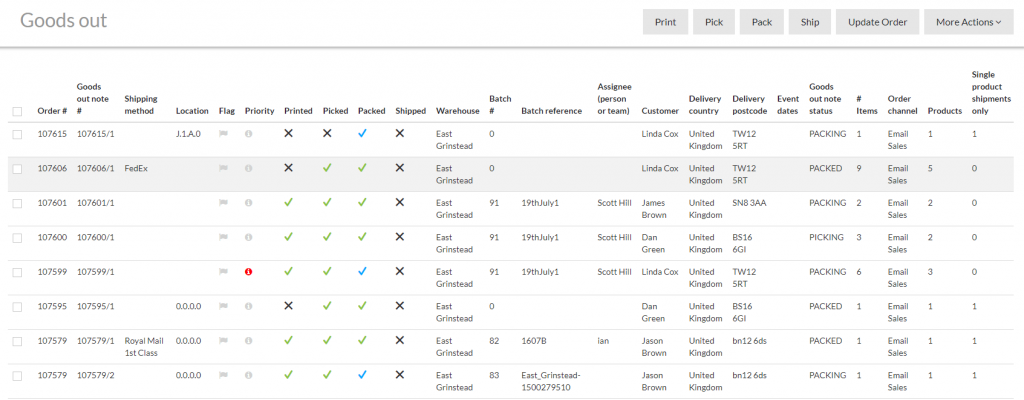Click the Royal Mail 1st Class cell
The height and width of the screenshot is (400, 1024).
click(144, 347)
